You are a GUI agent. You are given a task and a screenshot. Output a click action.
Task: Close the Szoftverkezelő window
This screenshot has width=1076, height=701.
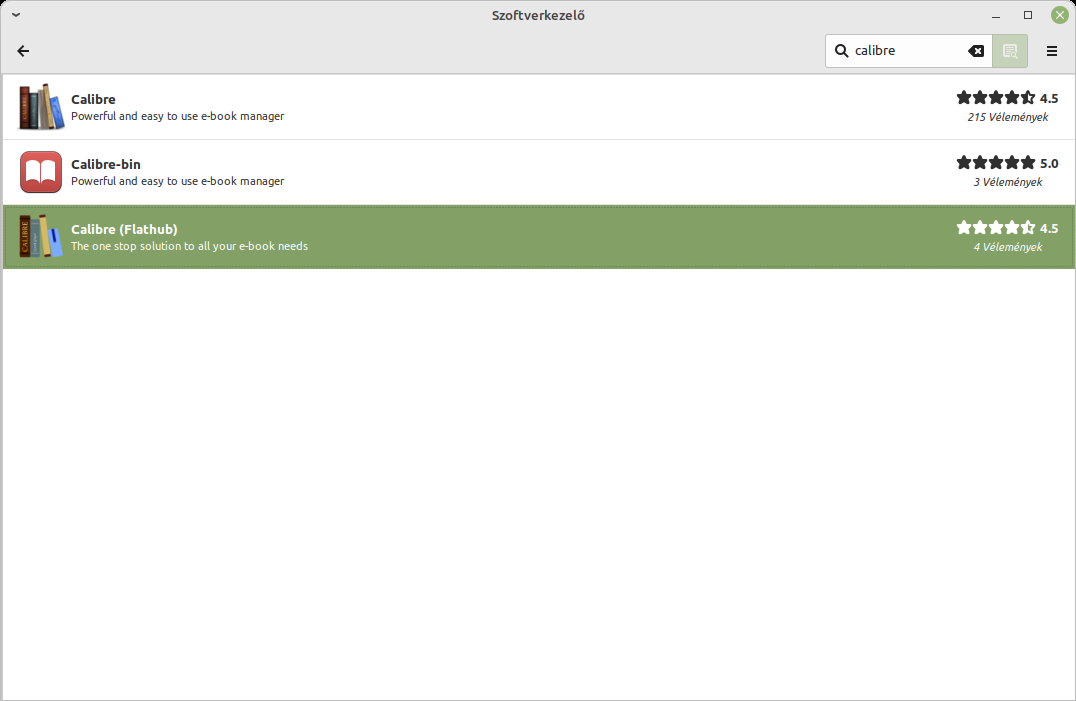[x=1060, y=15]
